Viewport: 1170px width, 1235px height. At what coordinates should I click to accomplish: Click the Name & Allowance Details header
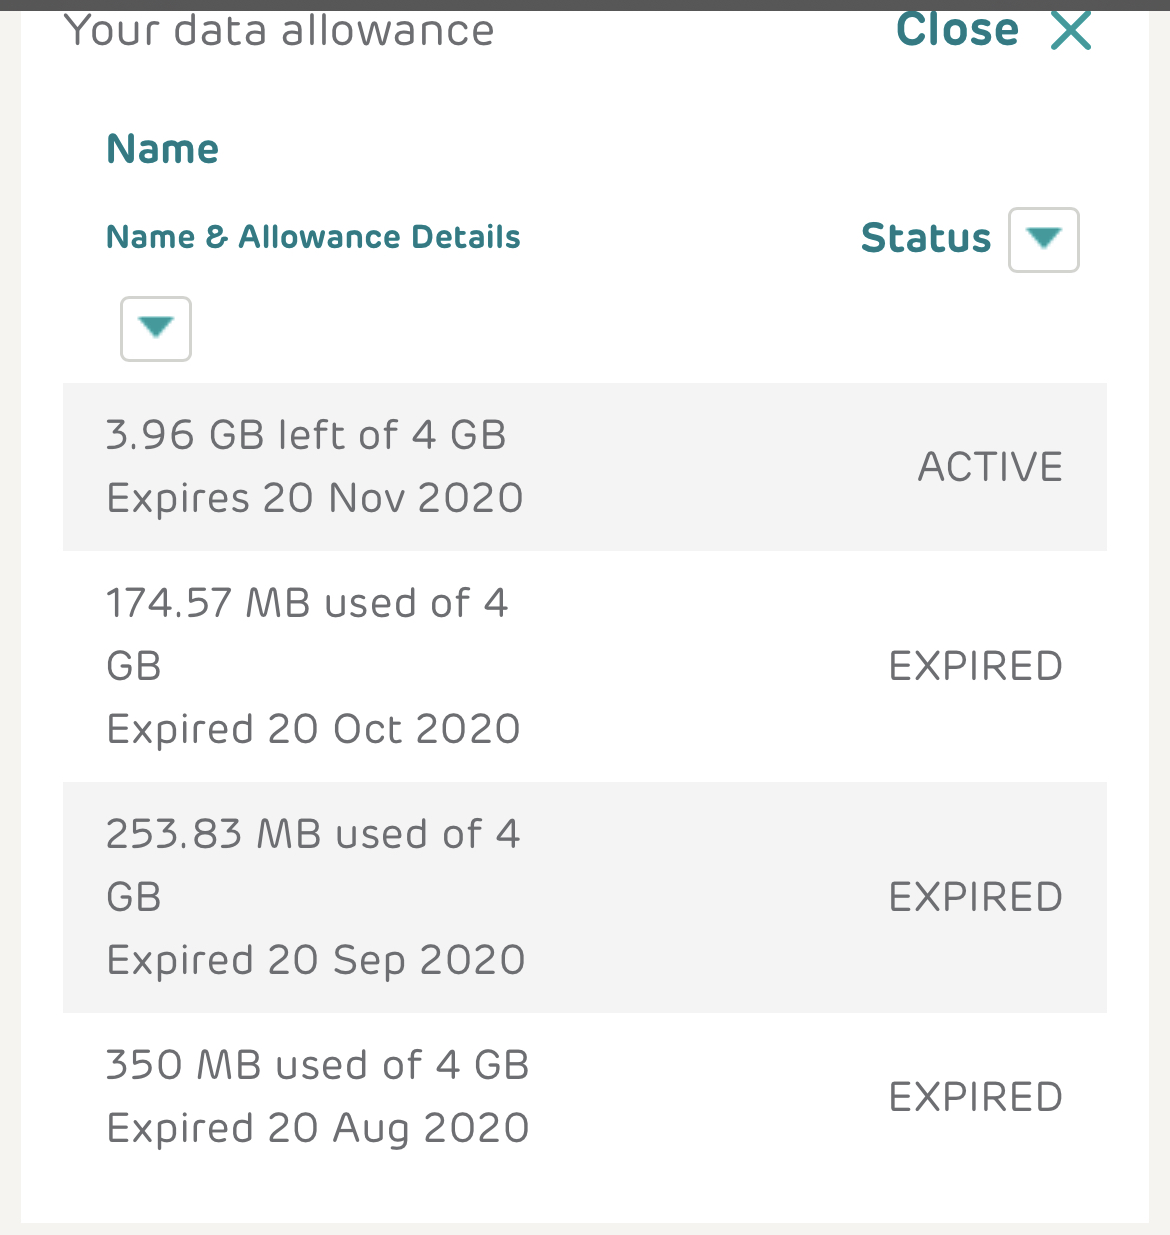[313, 237]
